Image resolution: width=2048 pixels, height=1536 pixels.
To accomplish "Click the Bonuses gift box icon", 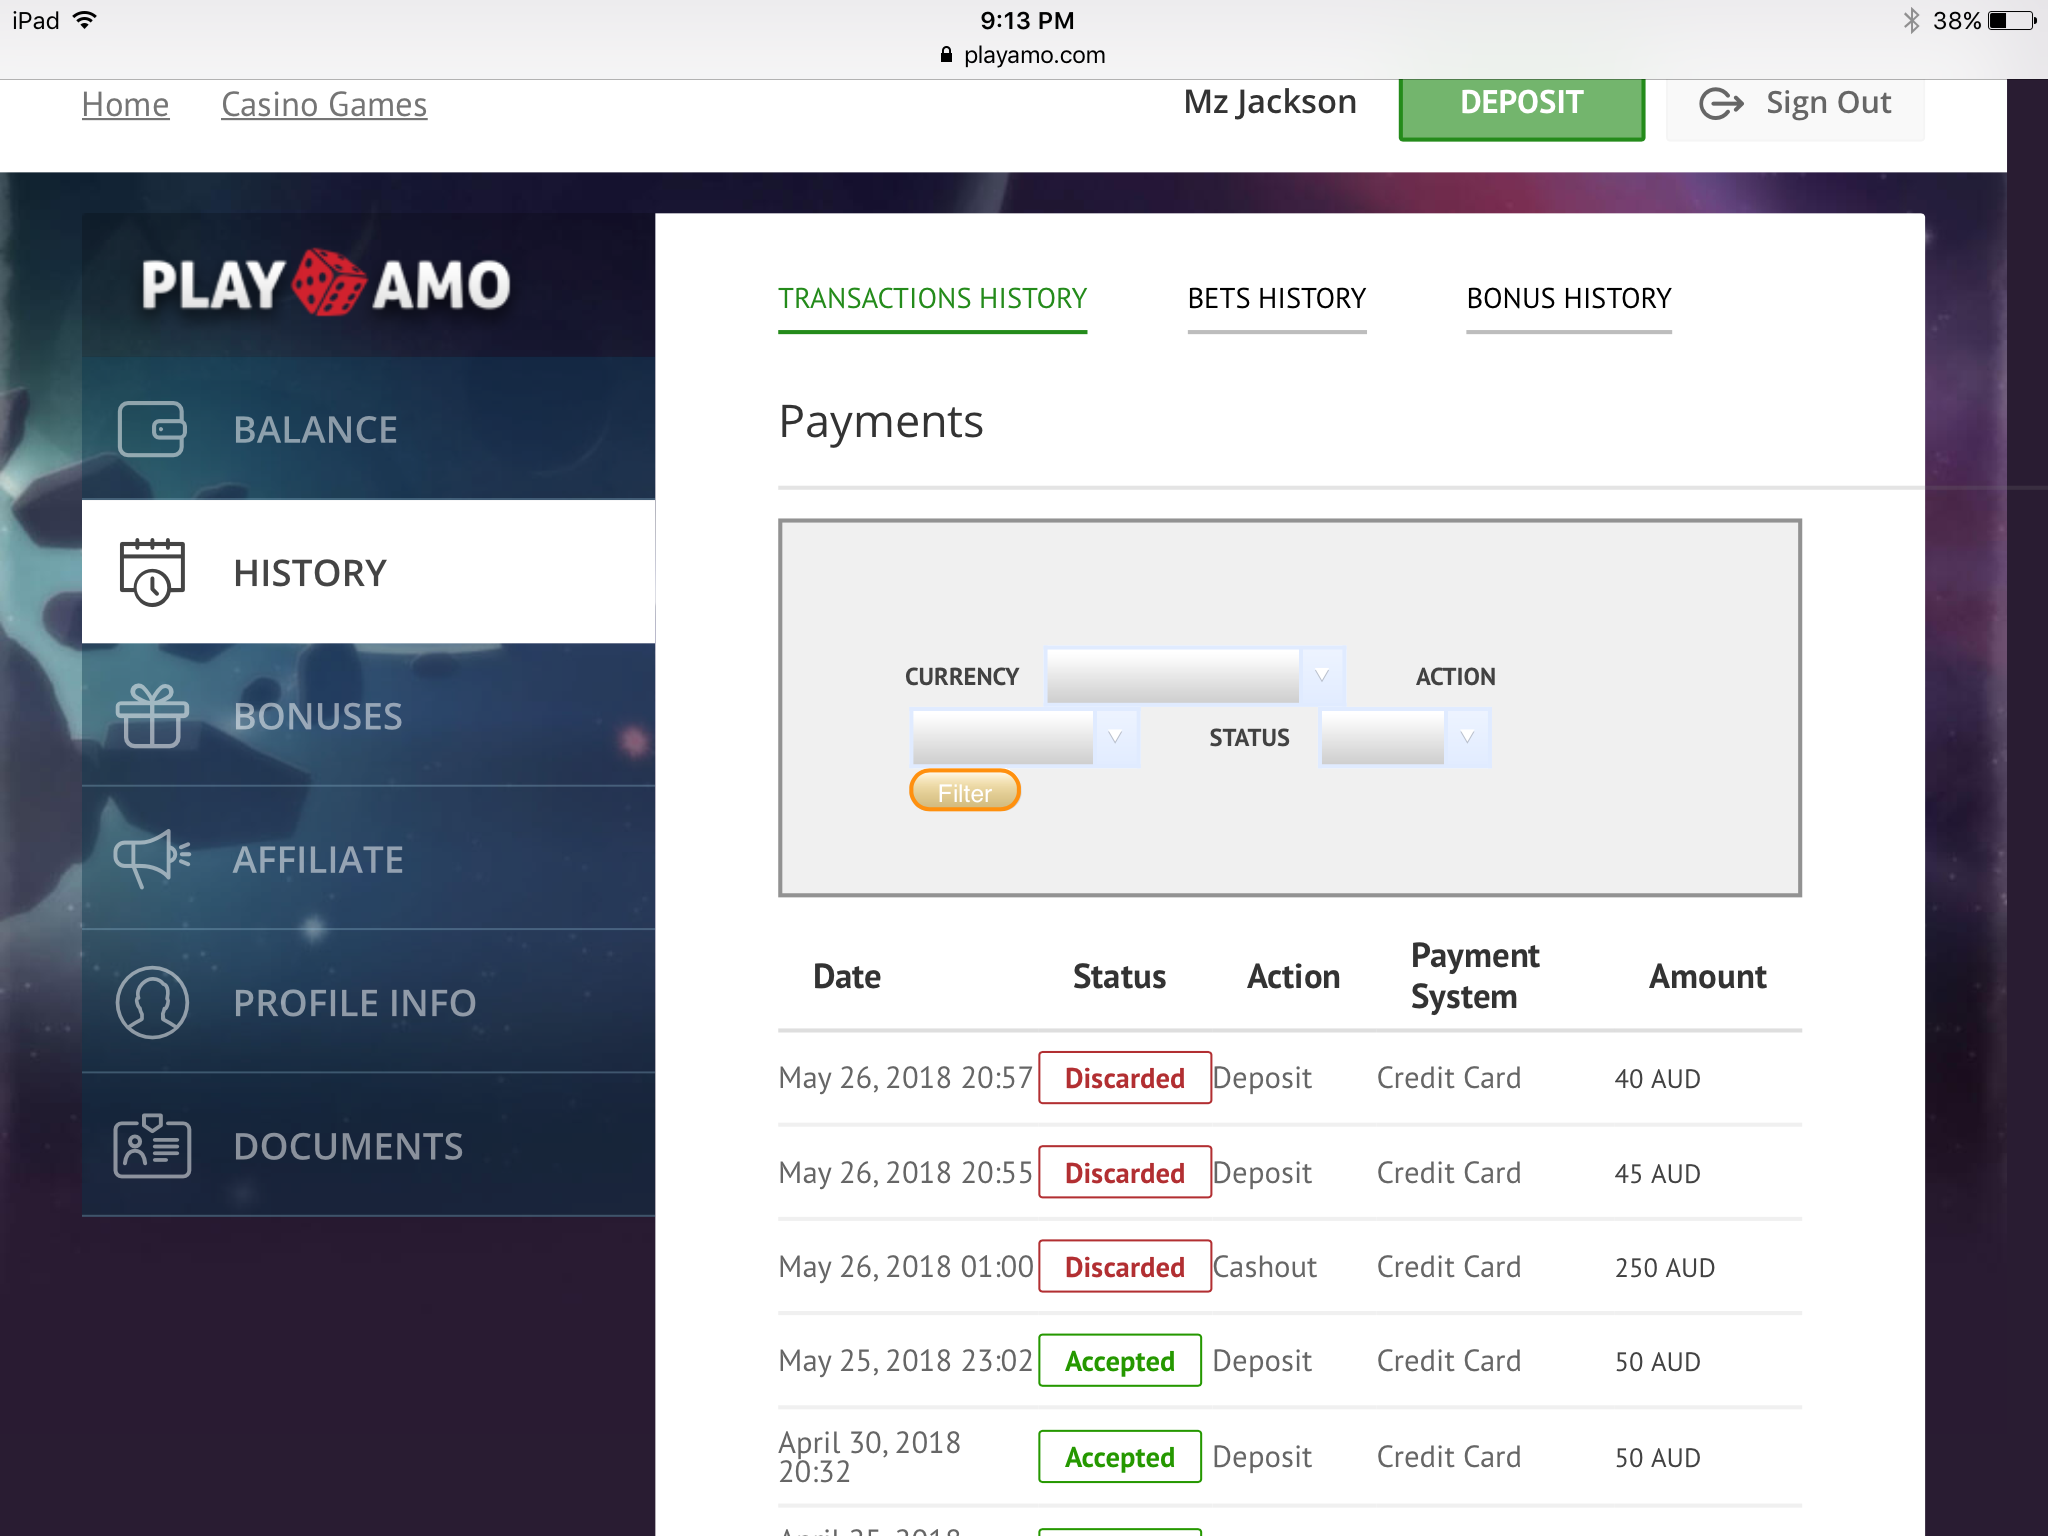I will point(152,716).
